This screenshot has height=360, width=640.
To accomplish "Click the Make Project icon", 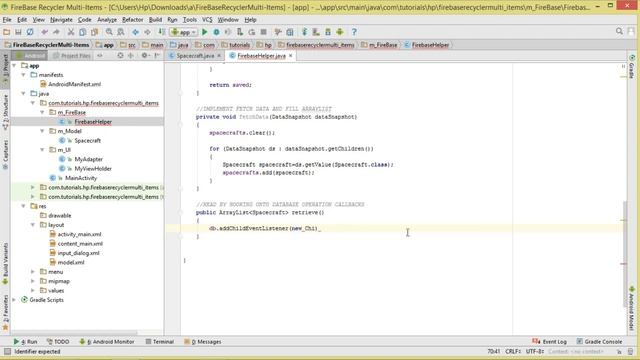I will (162, 32).
